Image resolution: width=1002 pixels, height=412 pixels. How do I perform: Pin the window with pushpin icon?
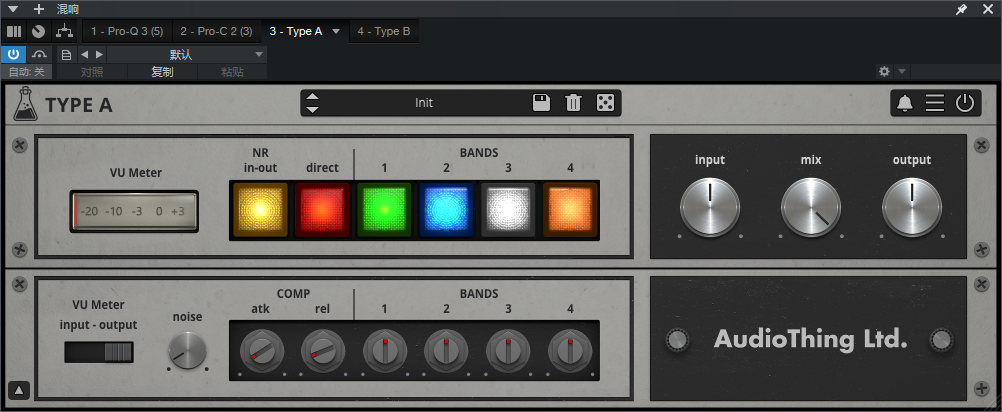961,9
